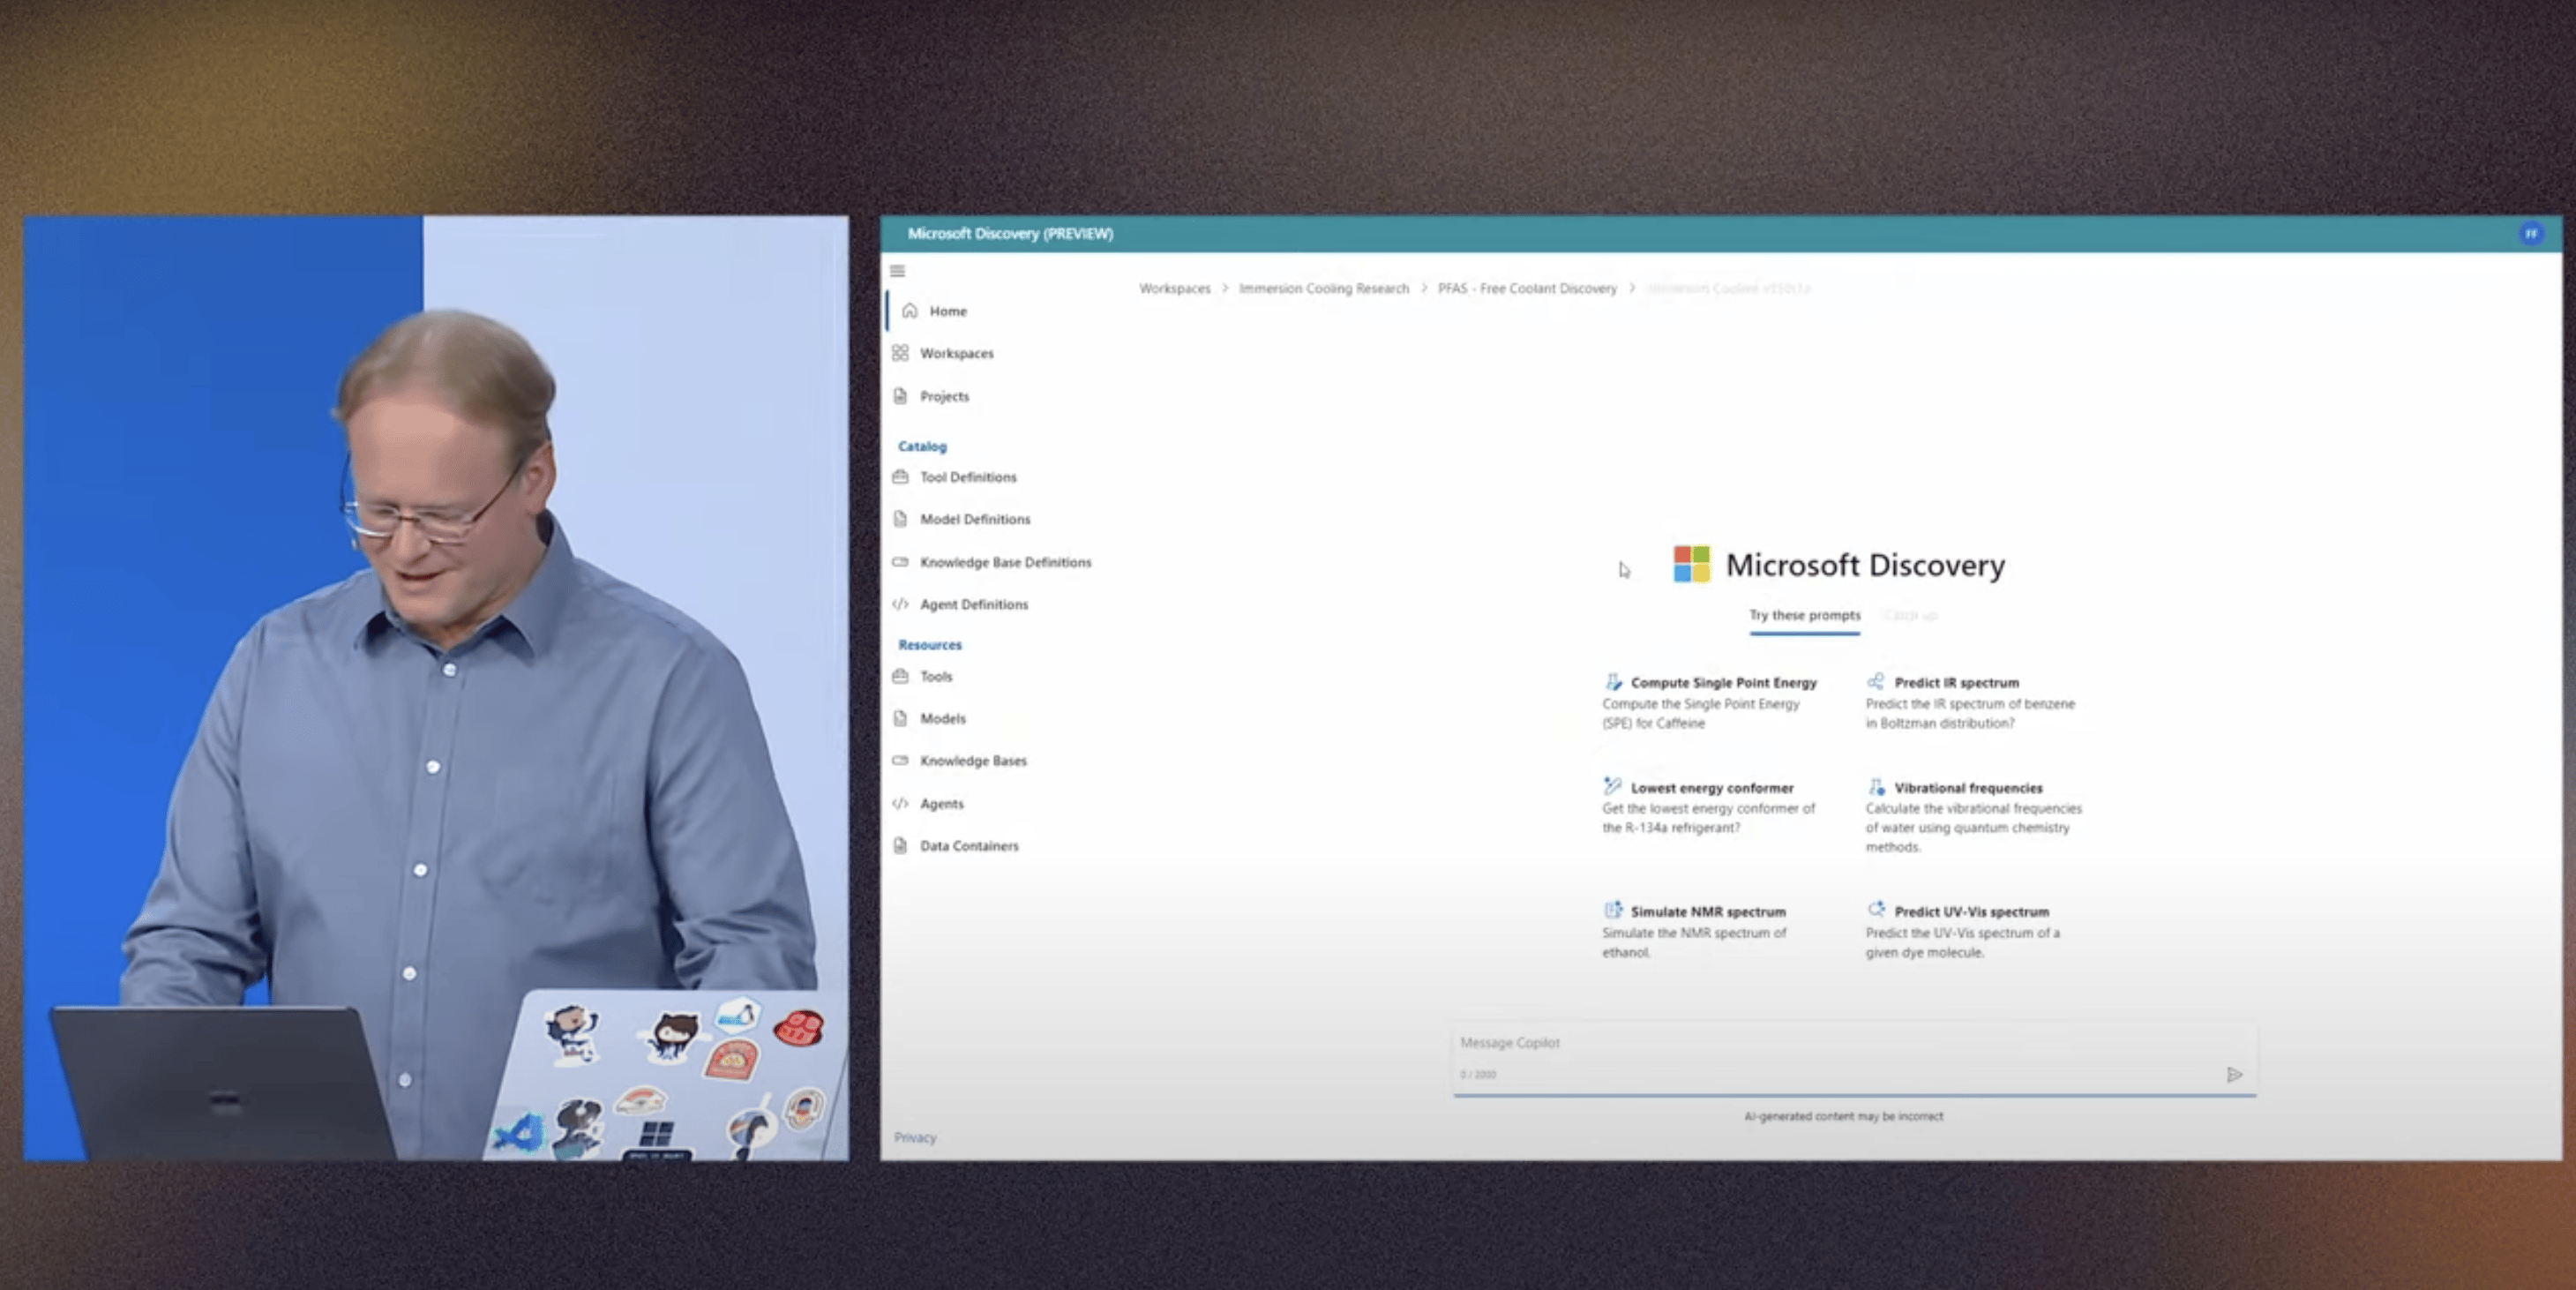Click the Model Definitions icon
The image size is (2576, 1290).
point(900,519)
